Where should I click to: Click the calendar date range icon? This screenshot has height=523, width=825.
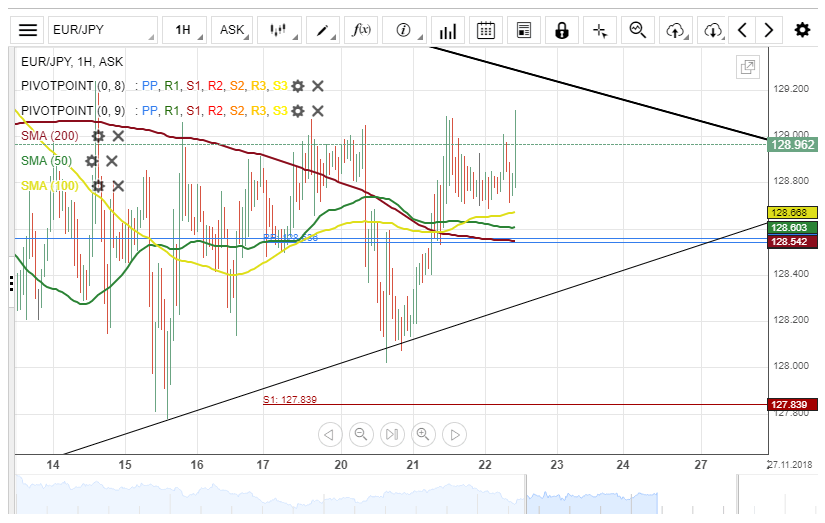click(x=486, y=30)
